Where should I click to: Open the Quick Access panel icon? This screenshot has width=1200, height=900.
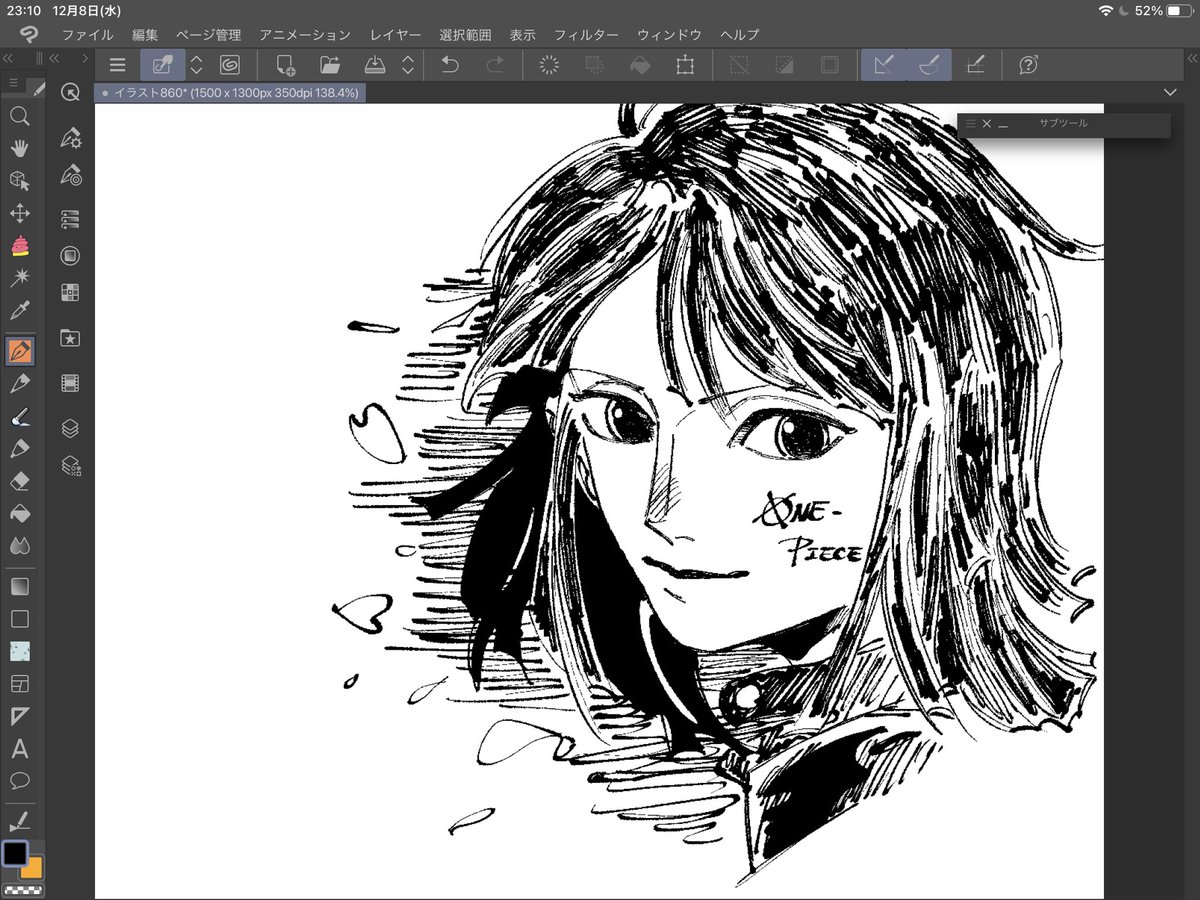[70, 92]
